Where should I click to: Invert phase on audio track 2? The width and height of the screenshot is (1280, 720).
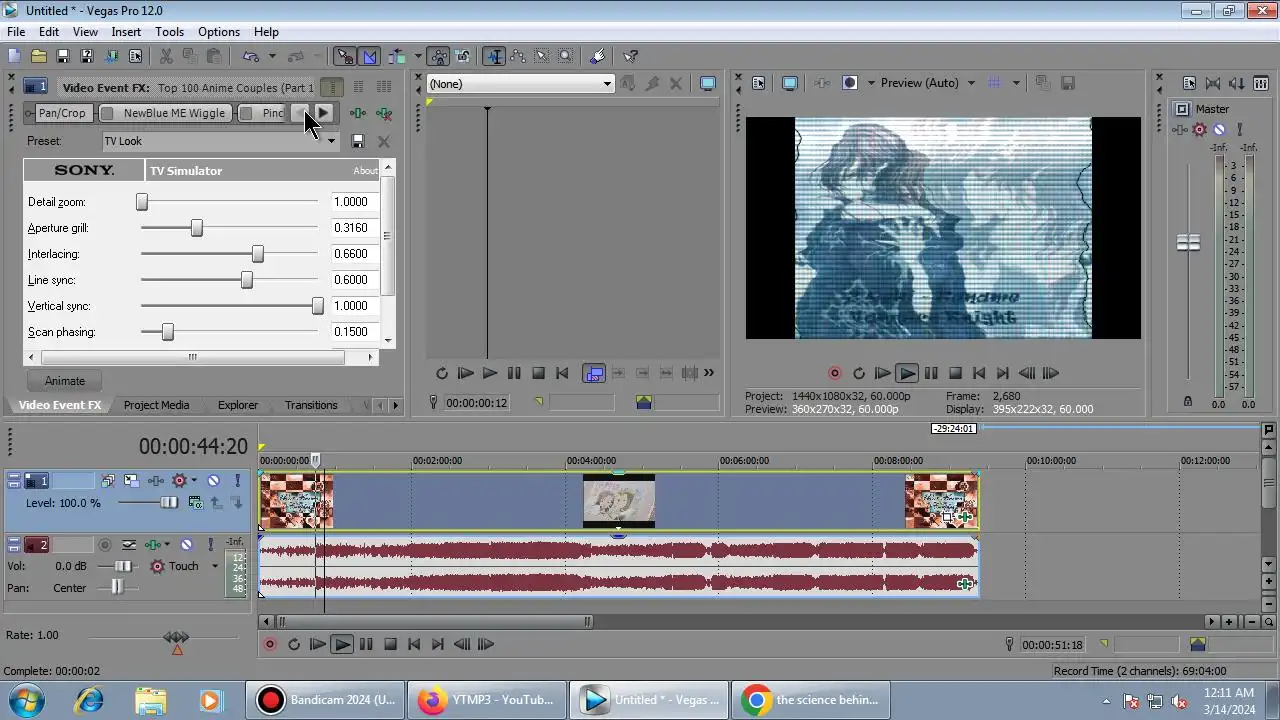point(129,545)
